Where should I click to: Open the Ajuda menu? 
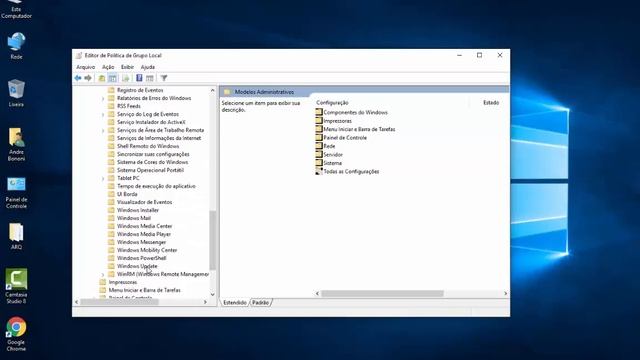point(148,67)
